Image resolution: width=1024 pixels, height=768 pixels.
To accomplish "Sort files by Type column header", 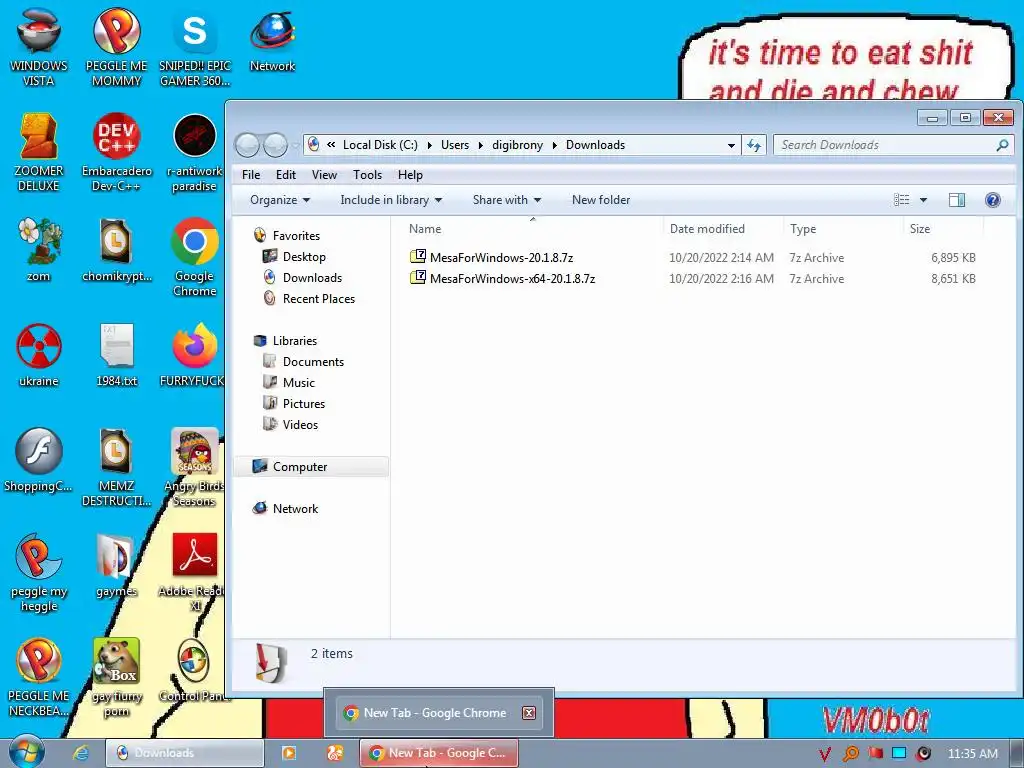I will 843,229.
